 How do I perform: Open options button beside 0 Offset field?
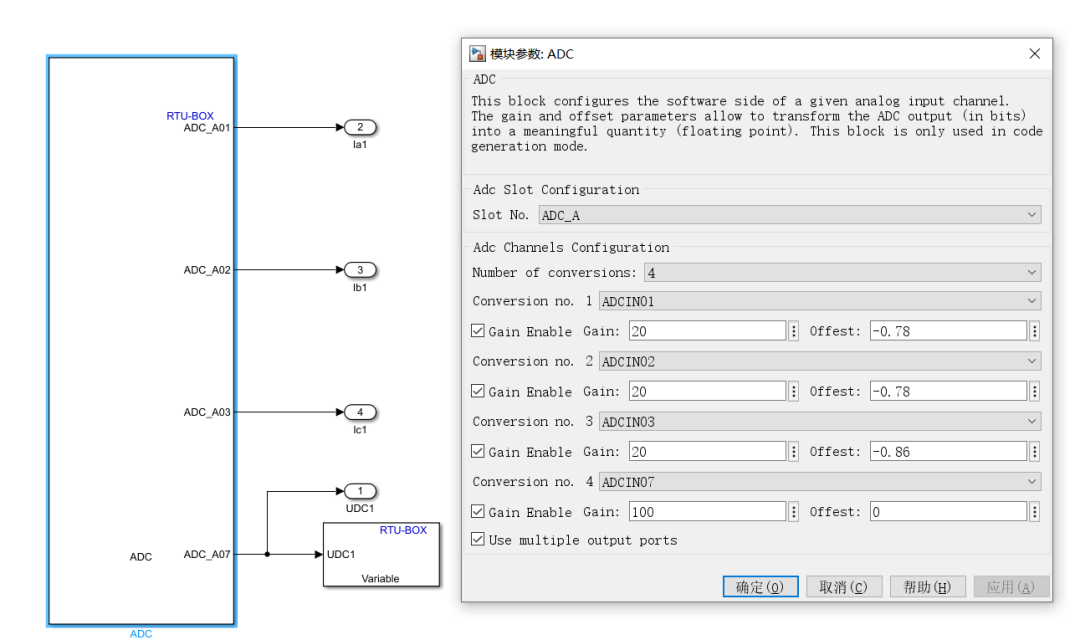click(1034, 512)
